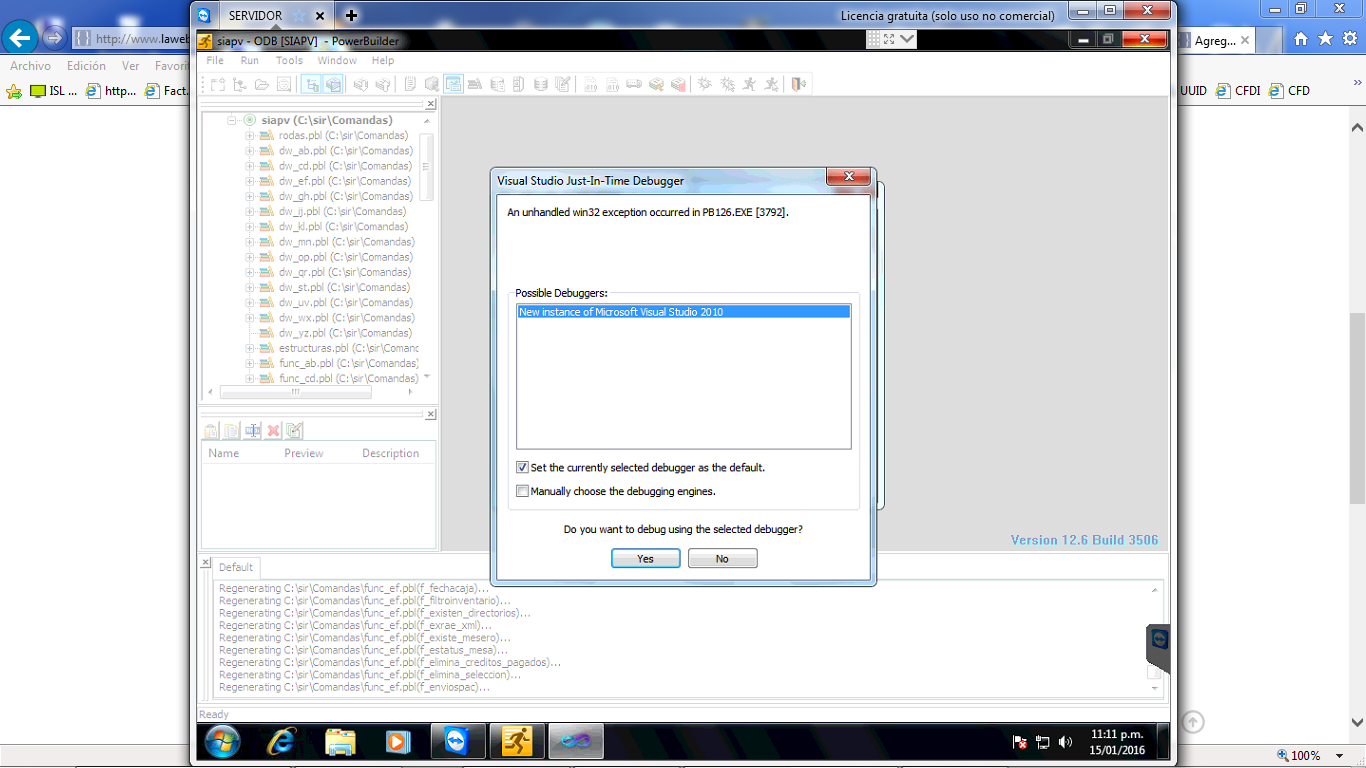Image resolution: width=1366 pixels, height=768 pixels.
Task: Click the Incremental Build toolbar icon
Action: tap(590, 85)
